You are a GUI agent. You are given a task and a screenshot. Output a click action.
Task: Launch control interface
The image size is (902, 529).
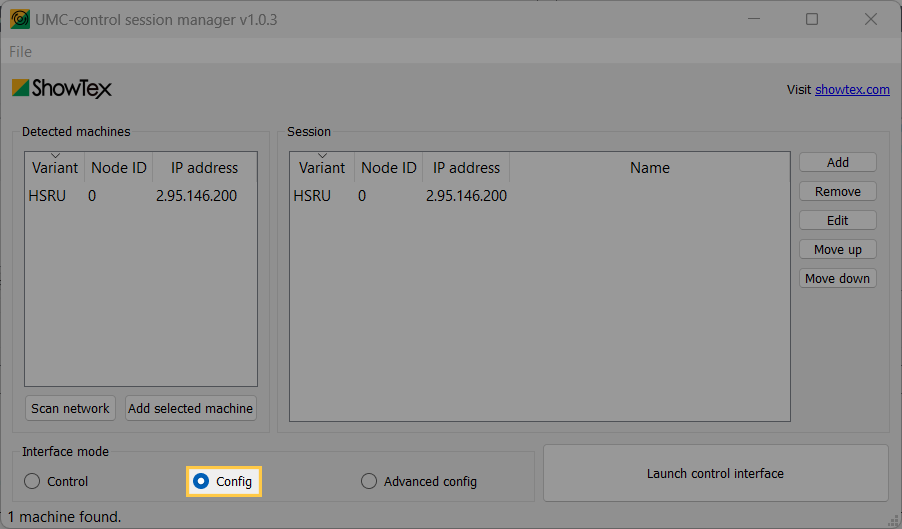tap(715, 473)
